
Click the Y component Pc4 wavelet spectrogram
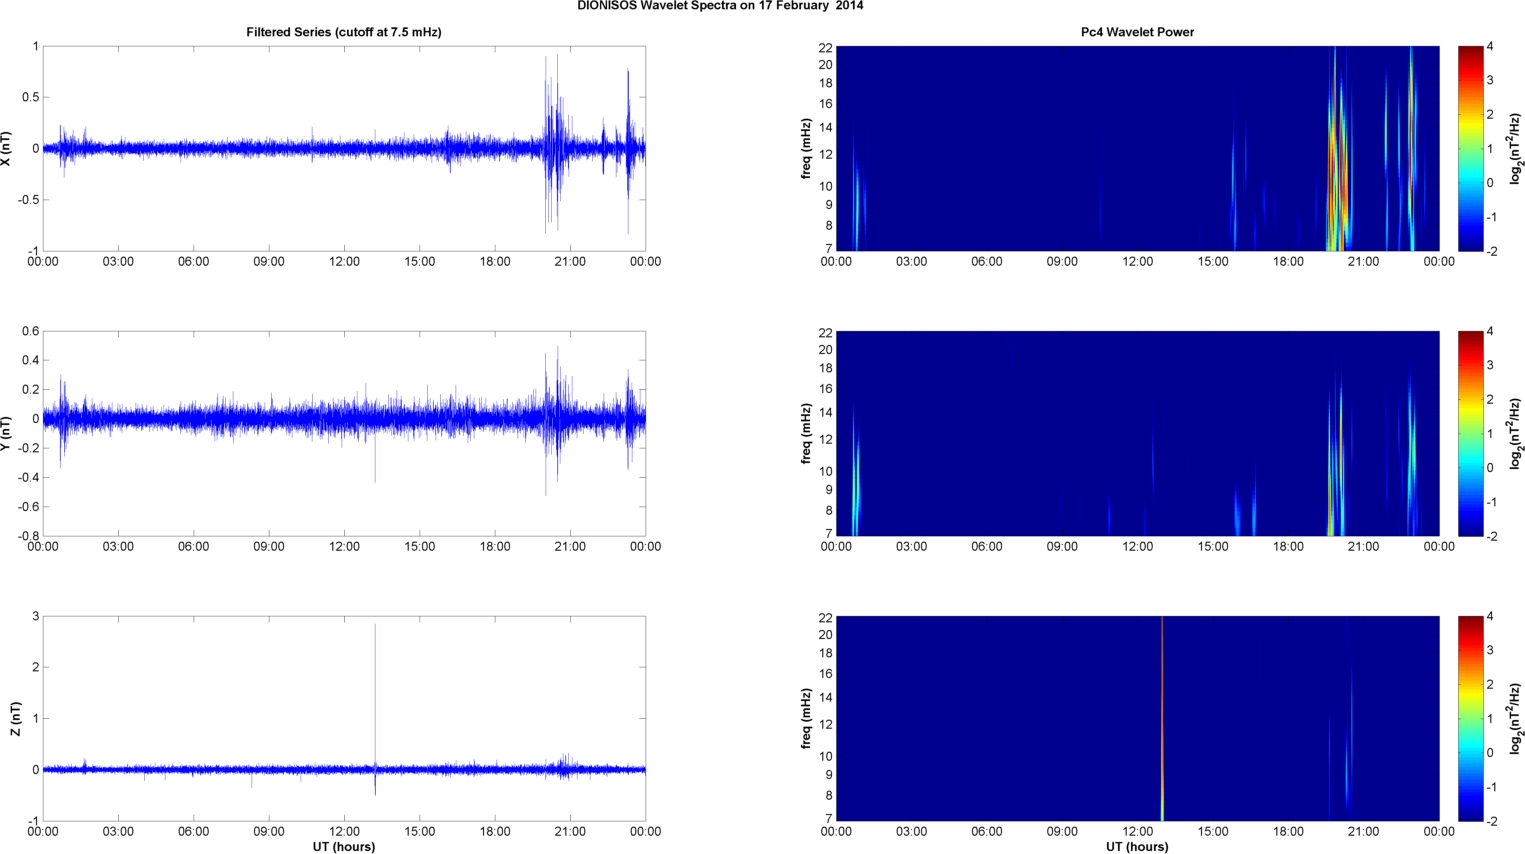coord(1137,433)
